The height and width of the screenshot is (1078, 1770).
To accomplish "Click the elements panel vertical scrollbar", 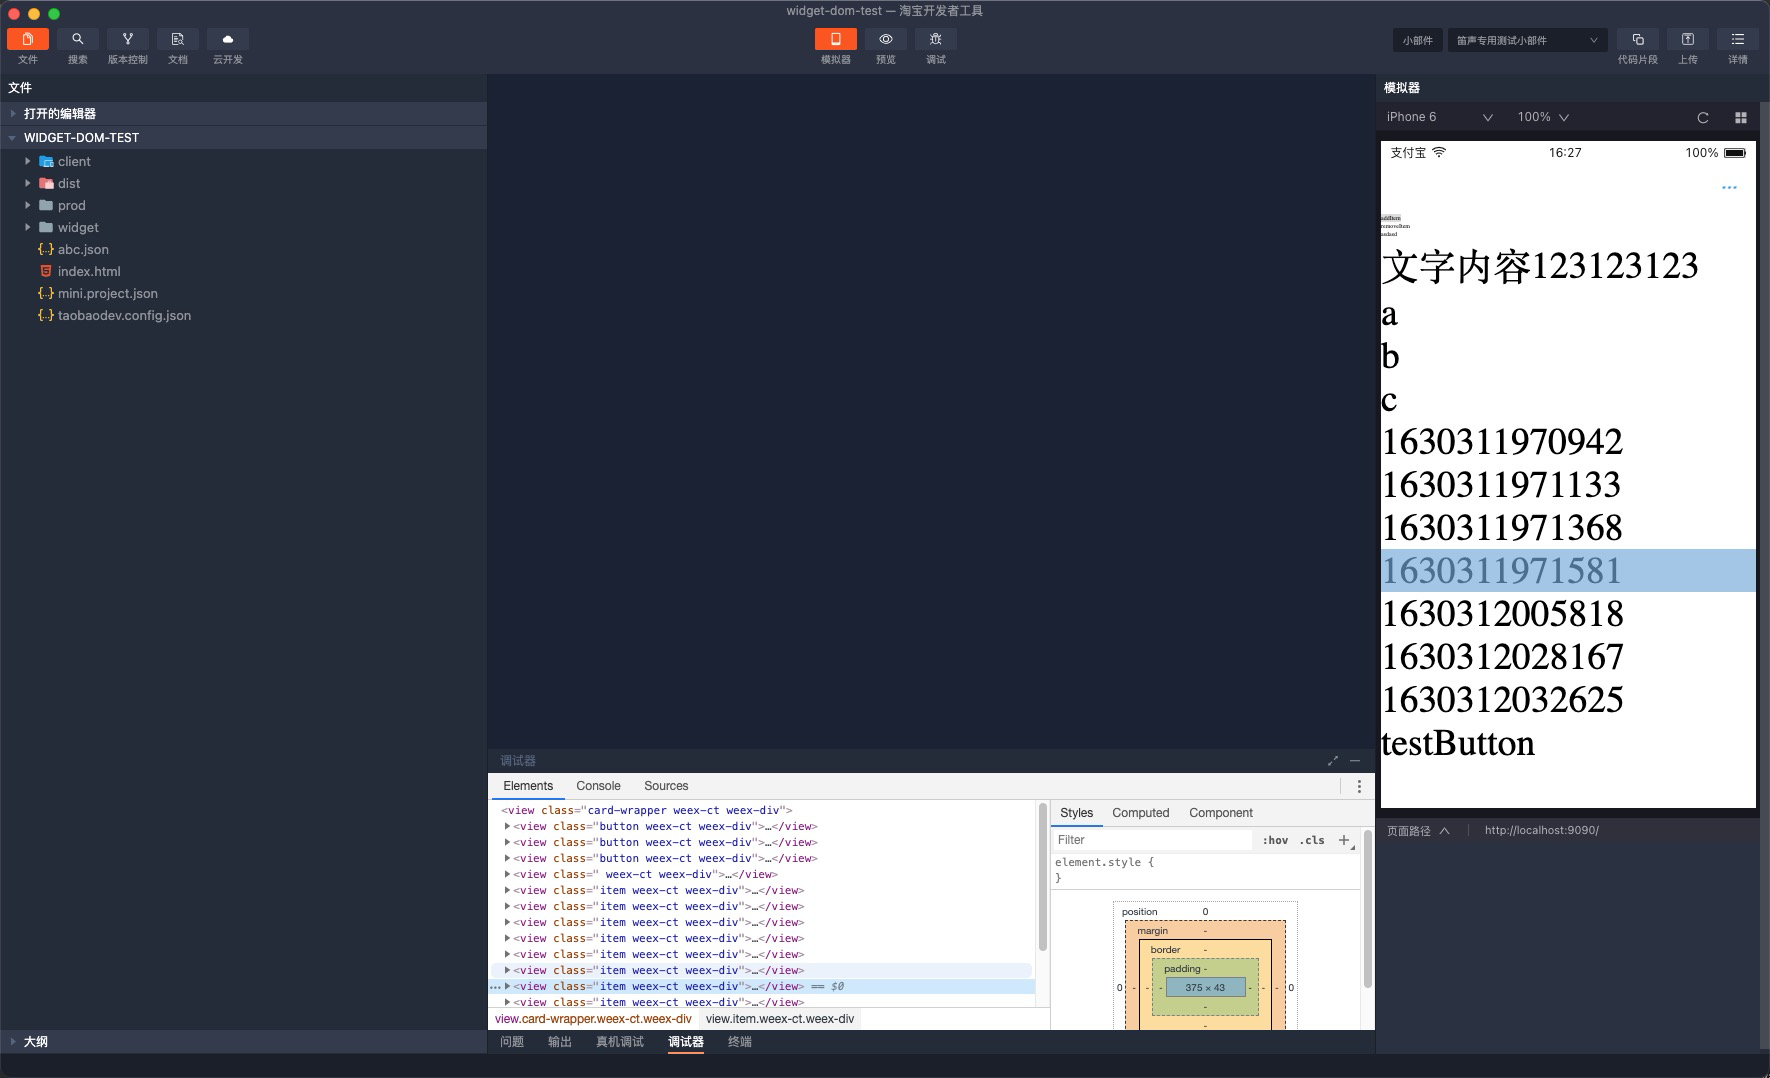I will click(x=1042, y=877).
